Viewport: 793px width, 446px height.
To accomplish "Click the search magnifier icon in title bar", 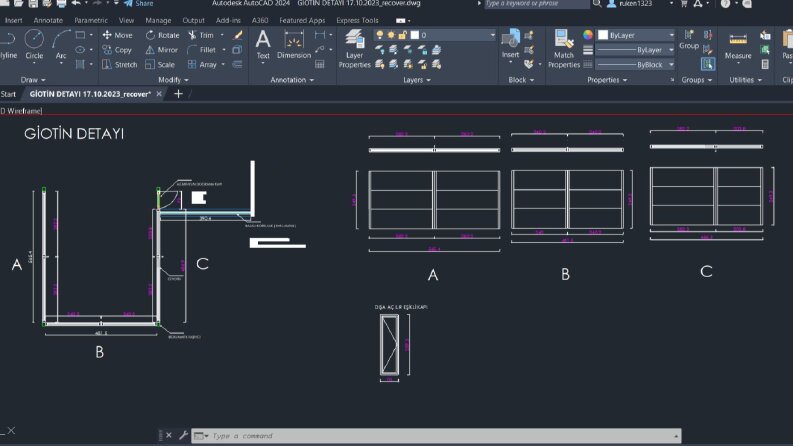I will tap(597, 4).
